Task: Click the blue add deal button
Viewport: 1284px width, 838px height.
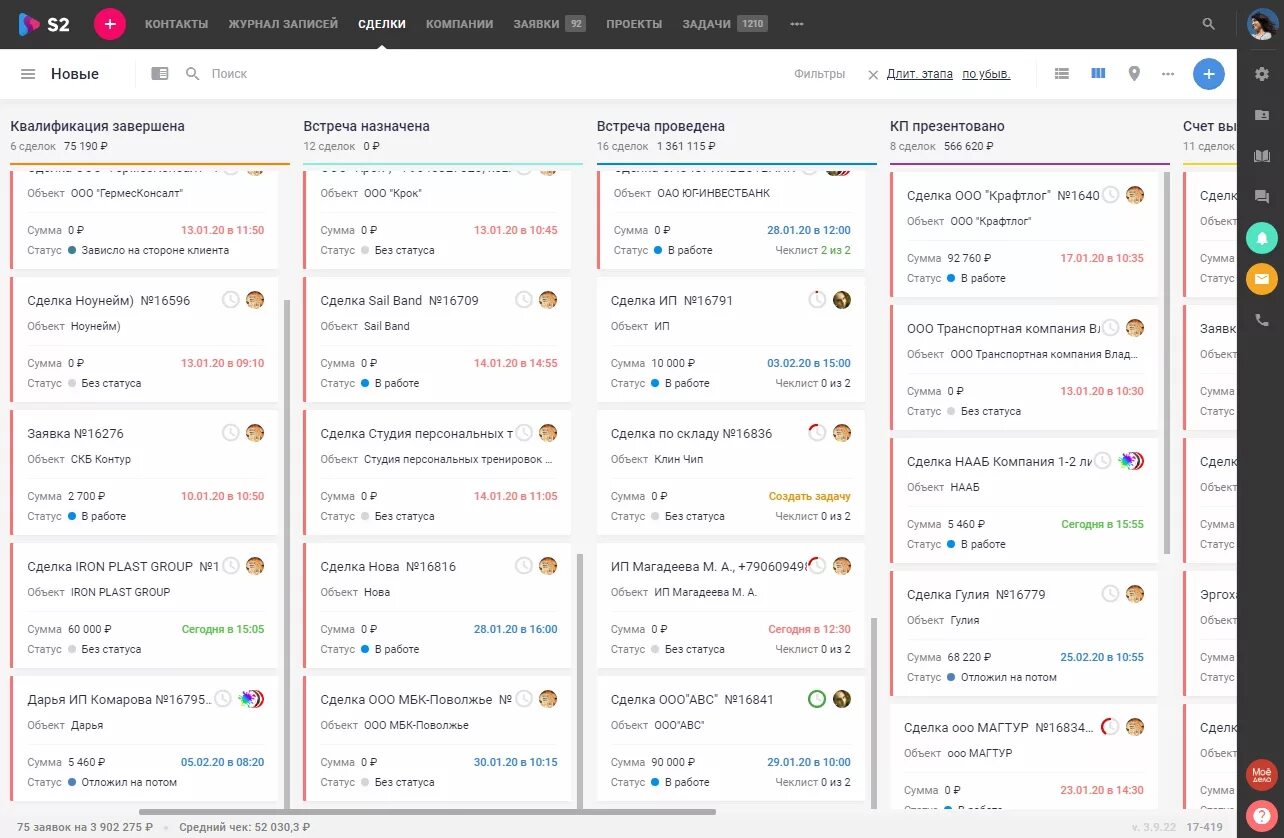Action: pyautogui.click(x=1208, y=74)
